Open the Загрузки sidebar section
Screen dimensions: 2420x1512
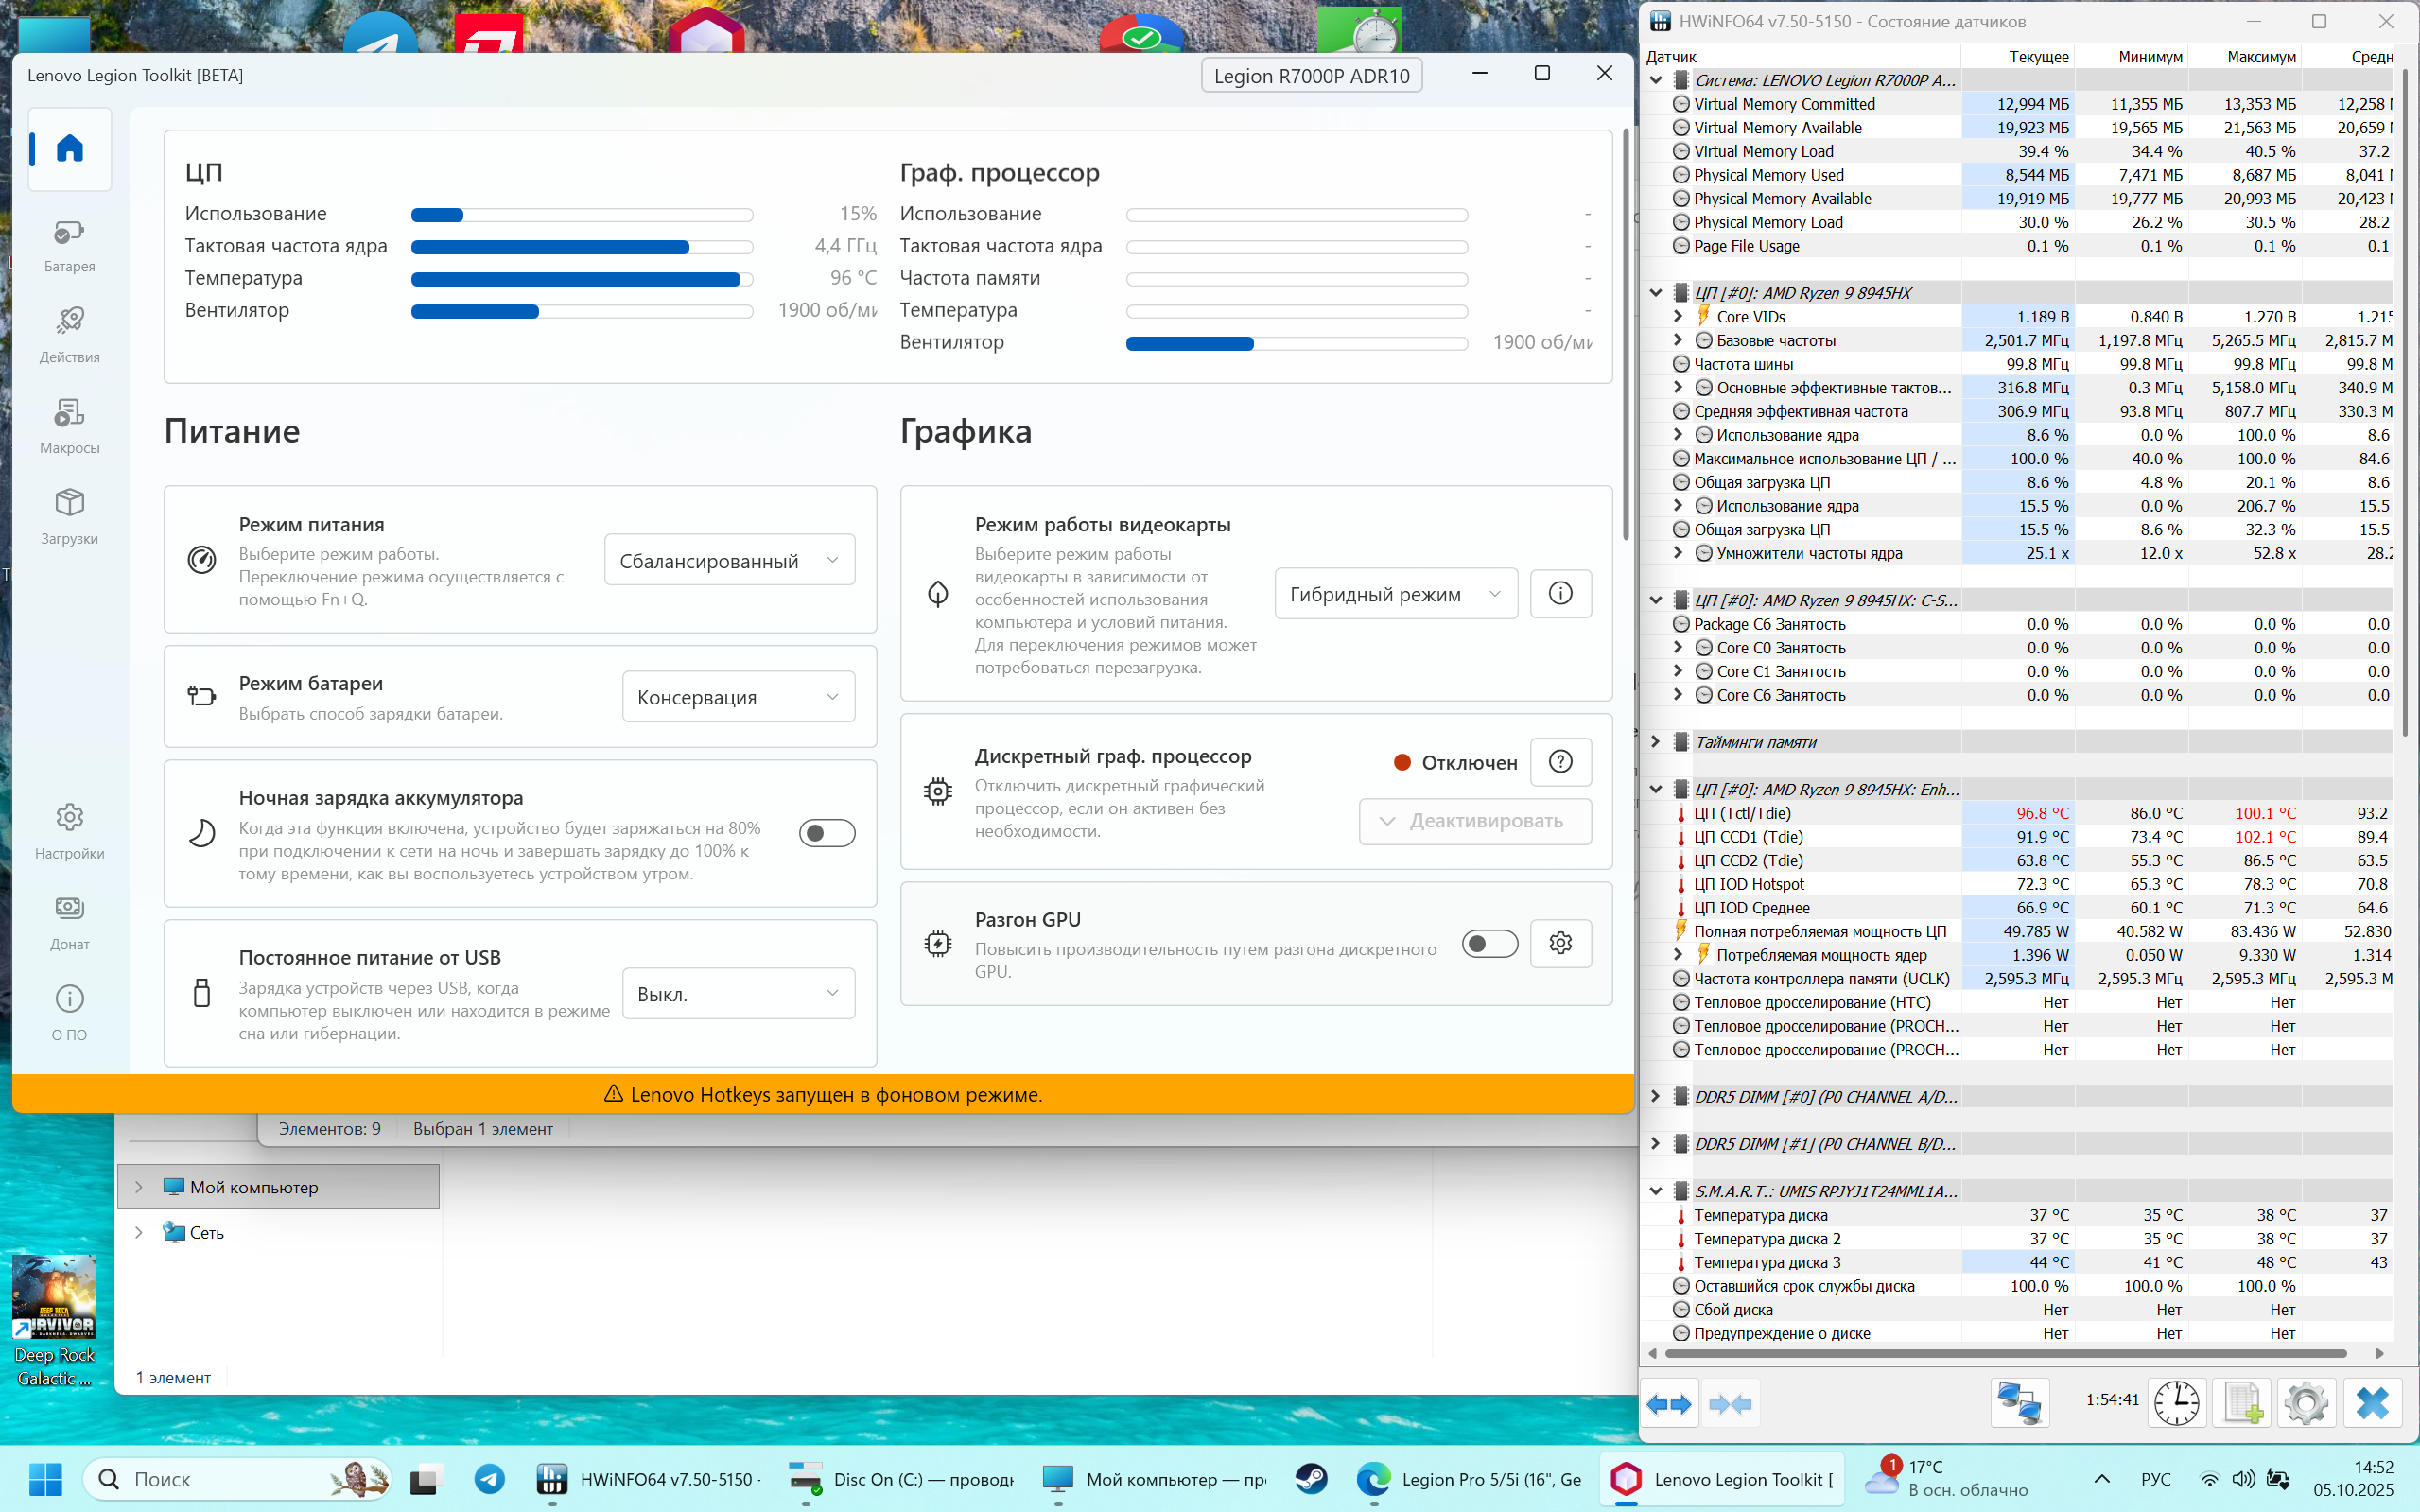tap(69, 516)
